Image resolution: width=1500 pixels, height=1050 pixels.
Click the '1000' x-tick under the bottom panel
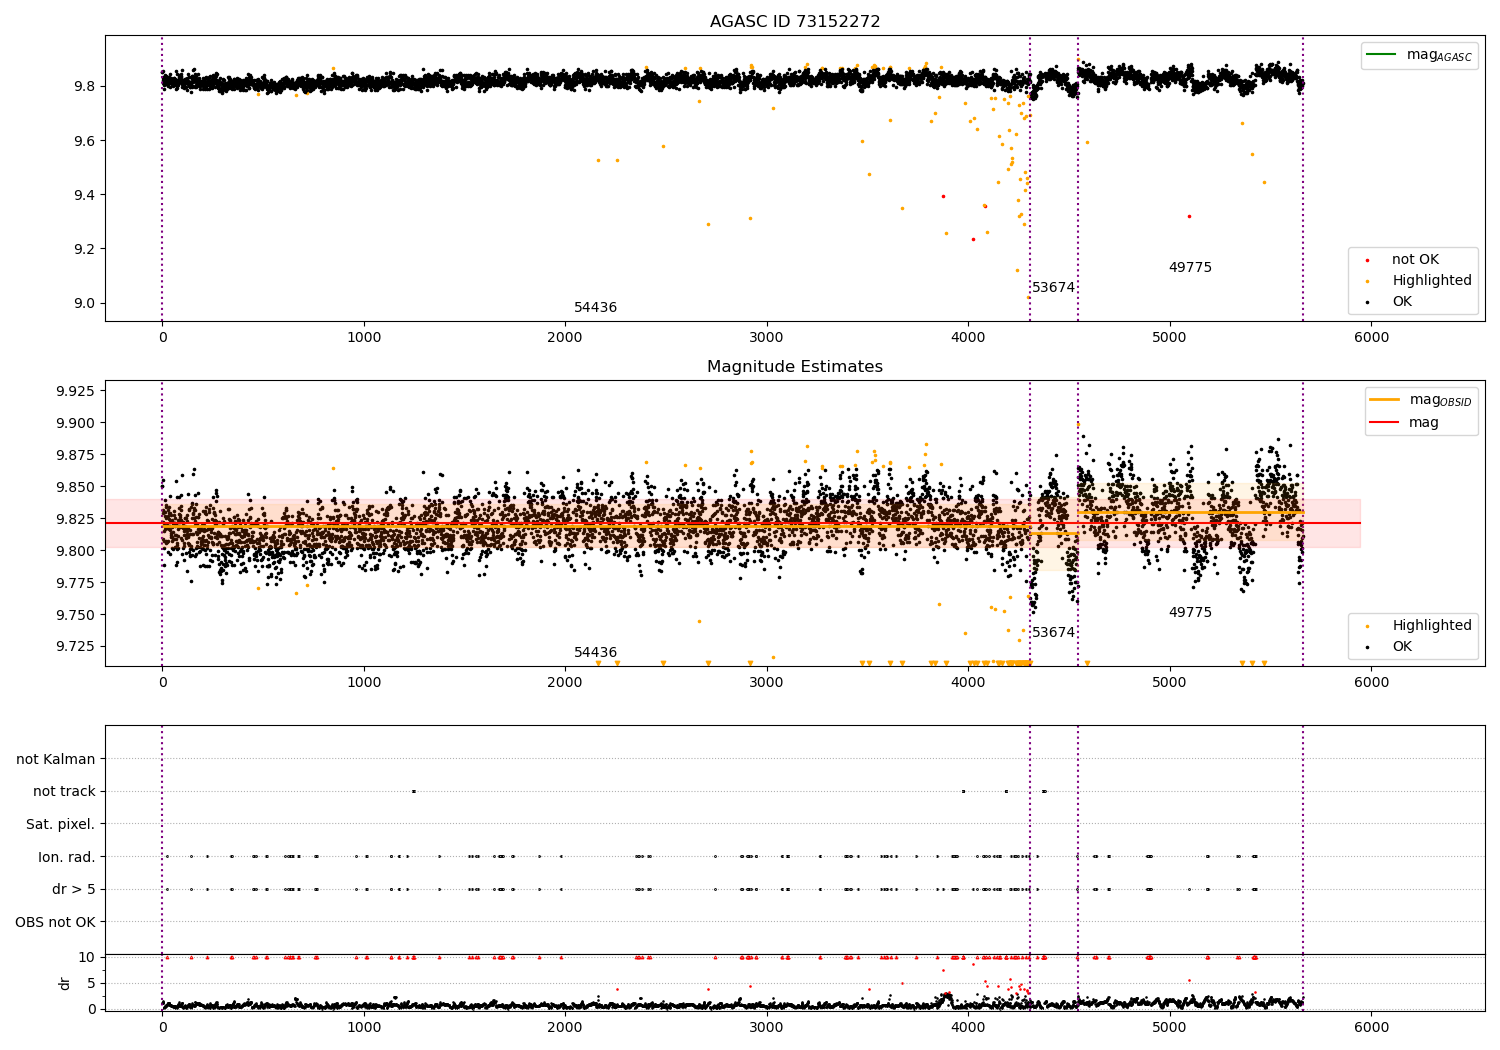pyautogui.click(x=364, y=1028)
